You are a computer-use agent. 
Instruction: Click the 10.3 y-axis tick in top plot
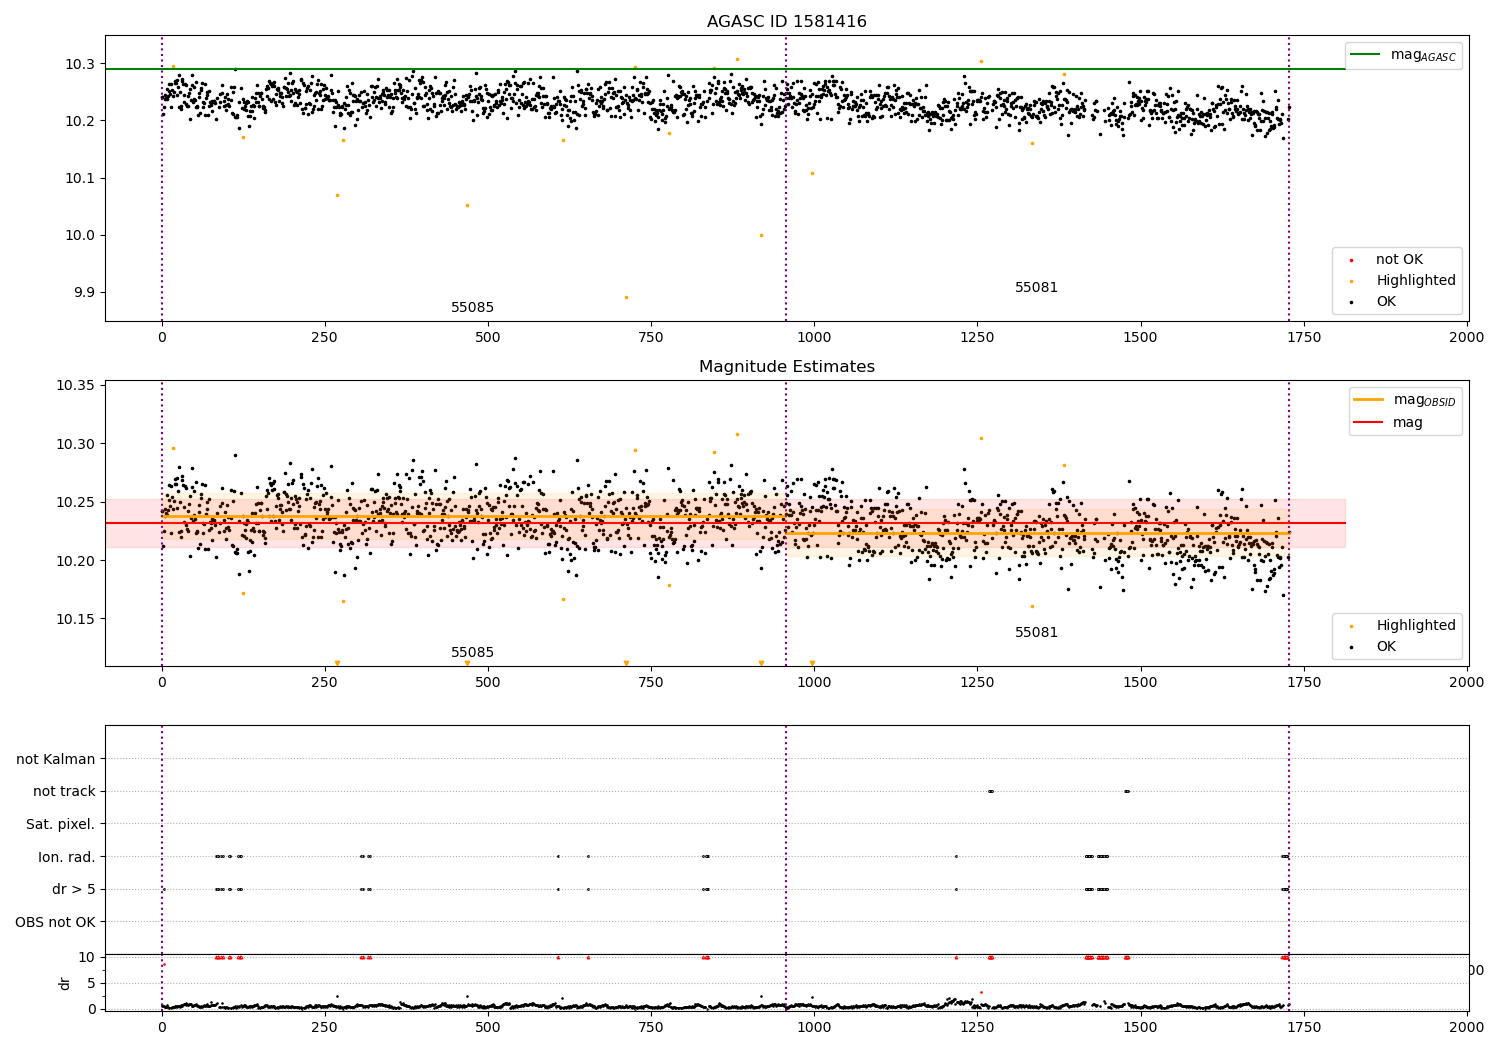(x=80, y=64)
